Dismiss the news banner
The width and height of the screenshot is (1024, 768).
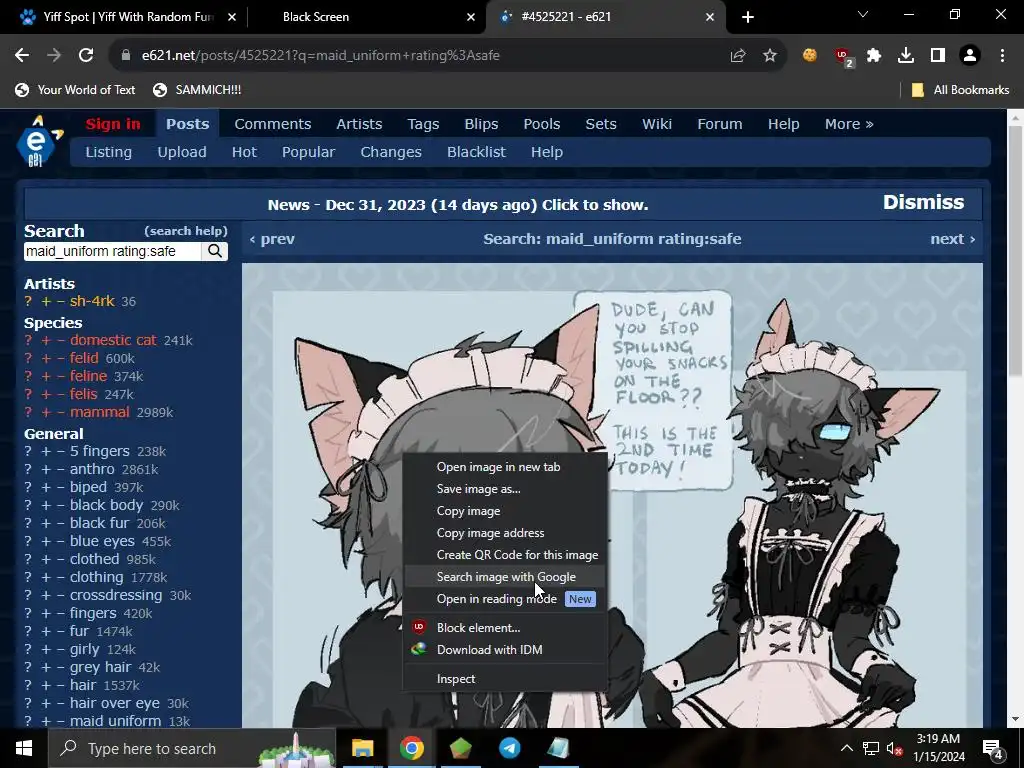click(x=923, y=202)
